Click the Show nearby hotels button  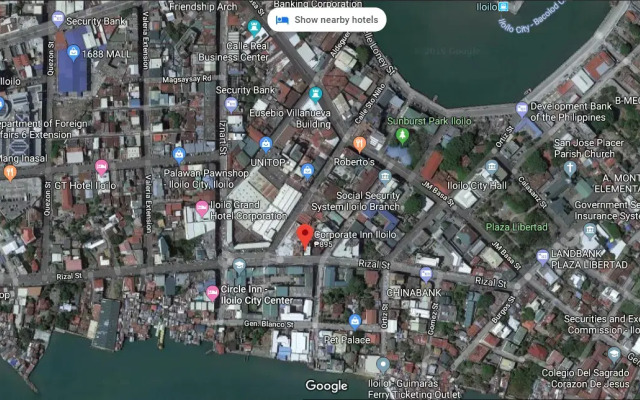pyautogui.click(x=327, y=19)
